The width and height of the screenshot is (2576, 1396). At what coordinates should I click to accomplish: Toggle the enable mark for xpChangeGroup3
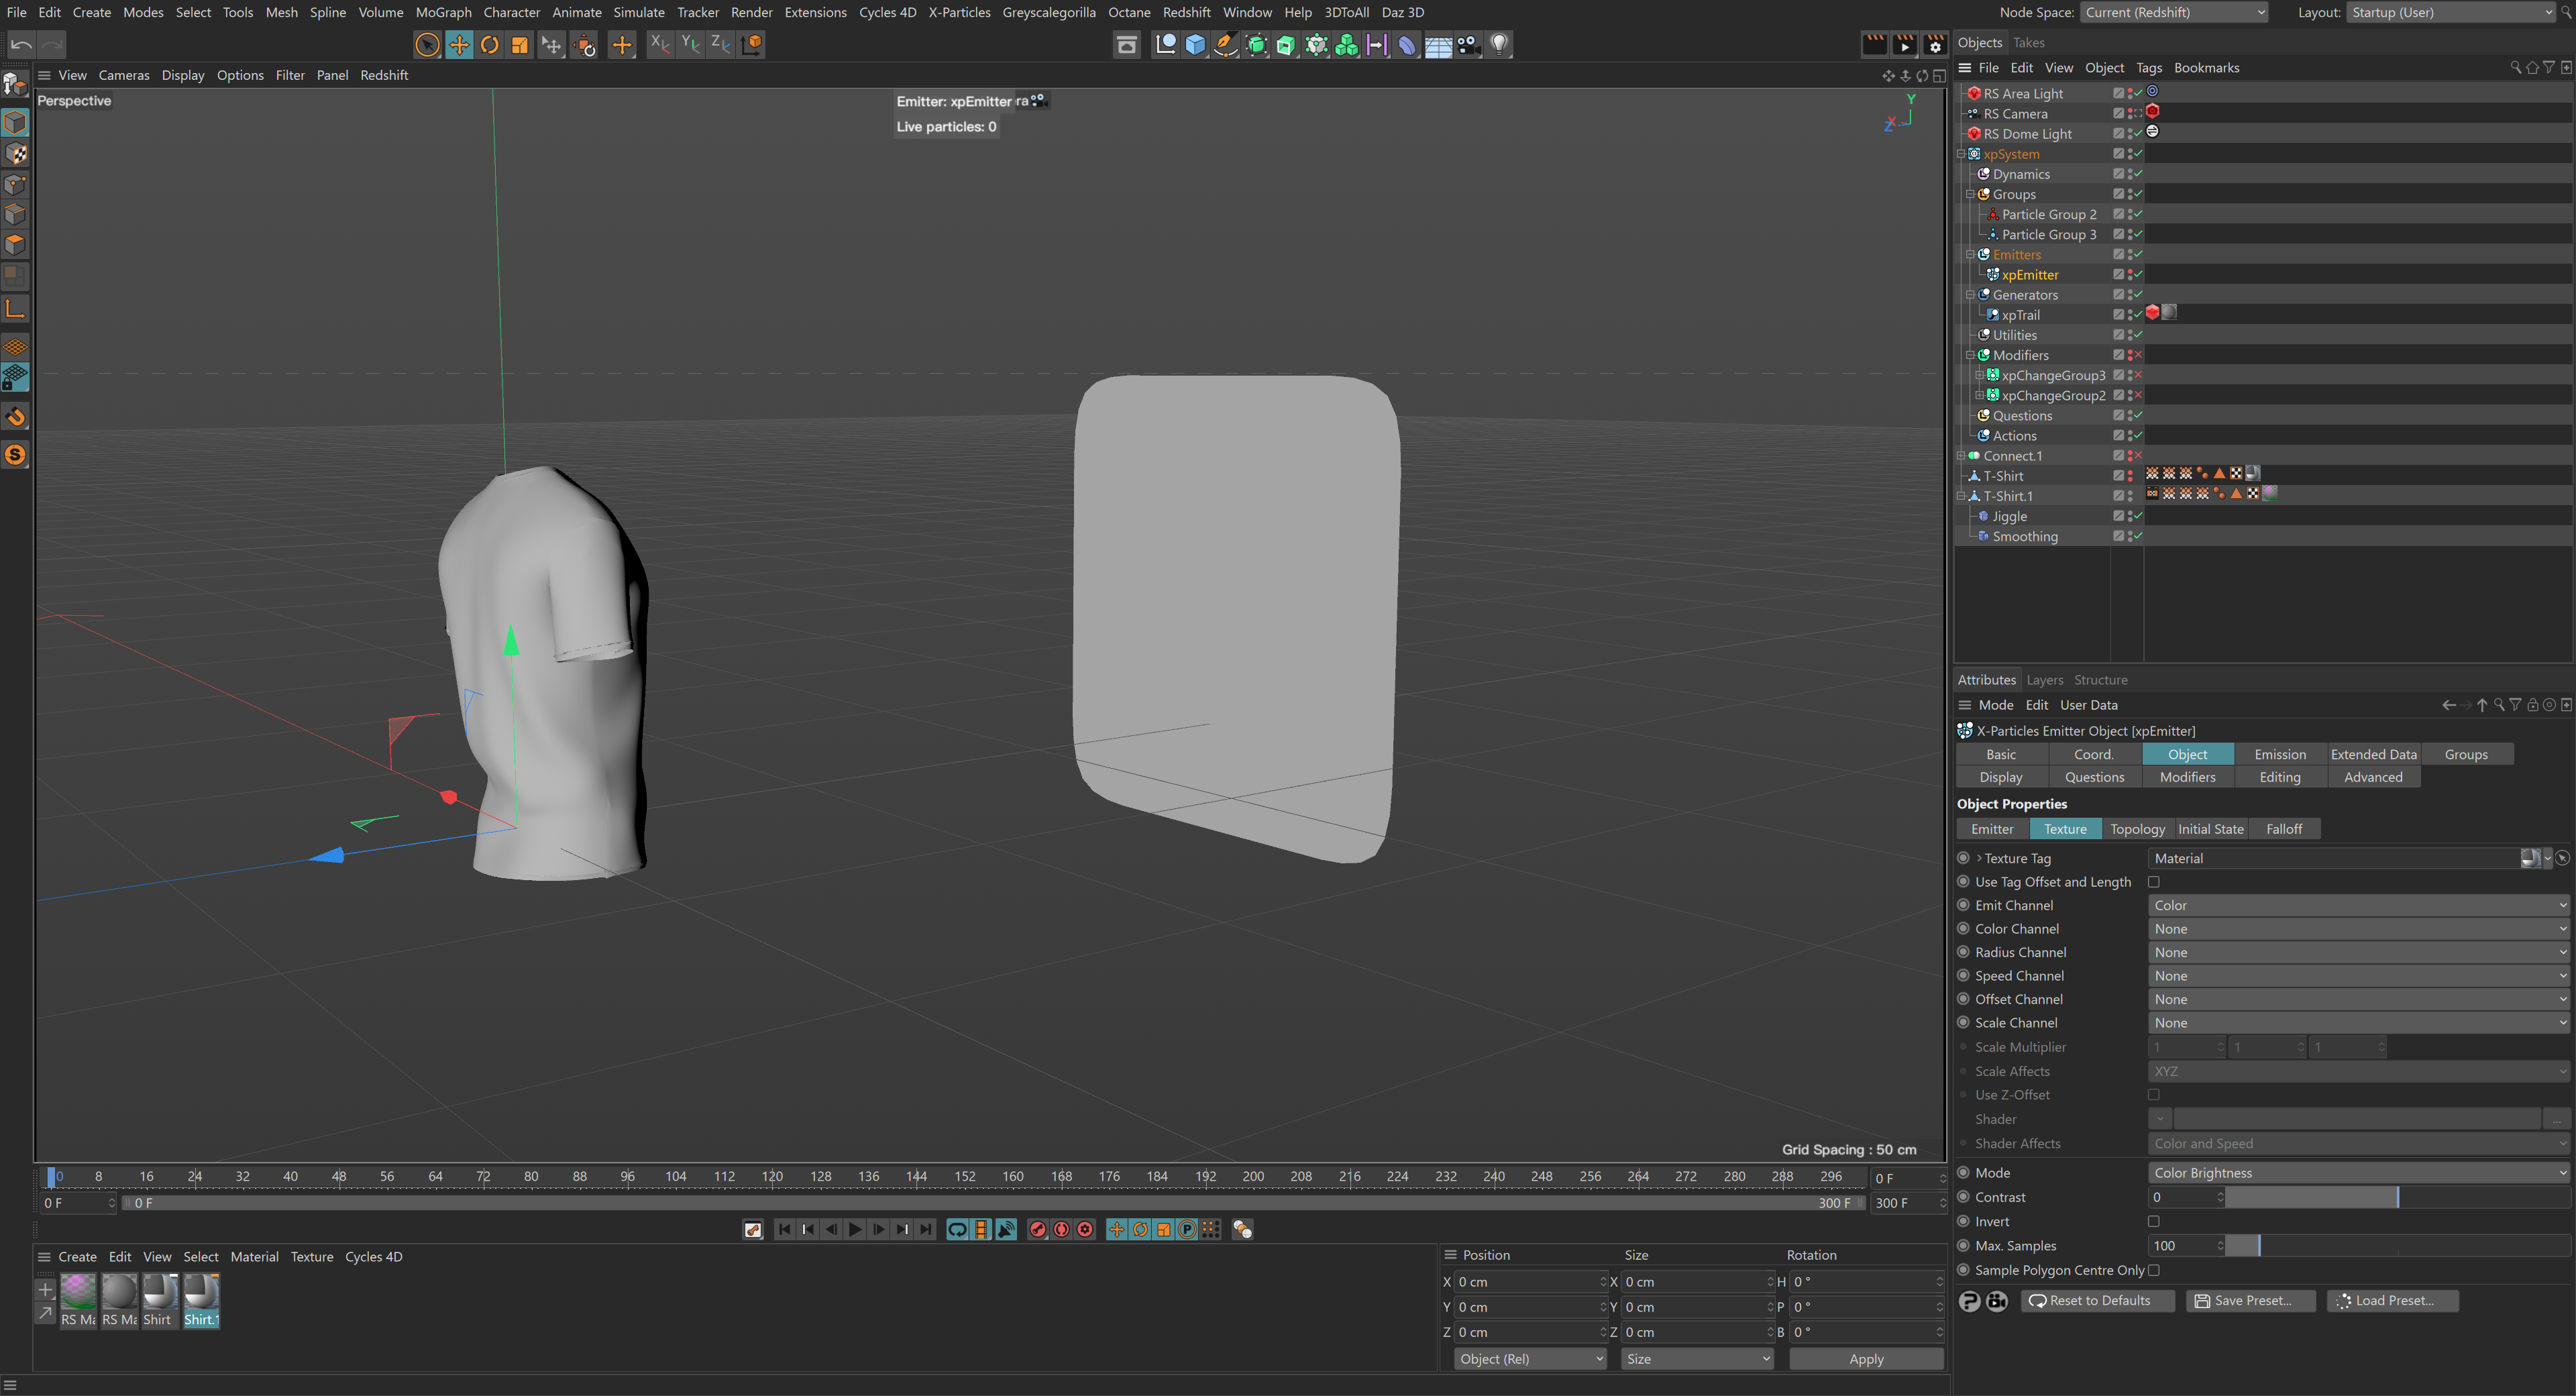click(2138, 375)
